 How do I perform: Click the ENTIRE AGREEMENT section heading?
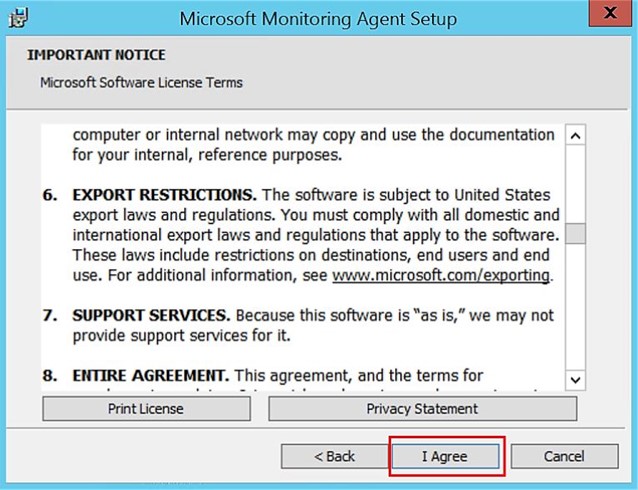tap(151, 376)
